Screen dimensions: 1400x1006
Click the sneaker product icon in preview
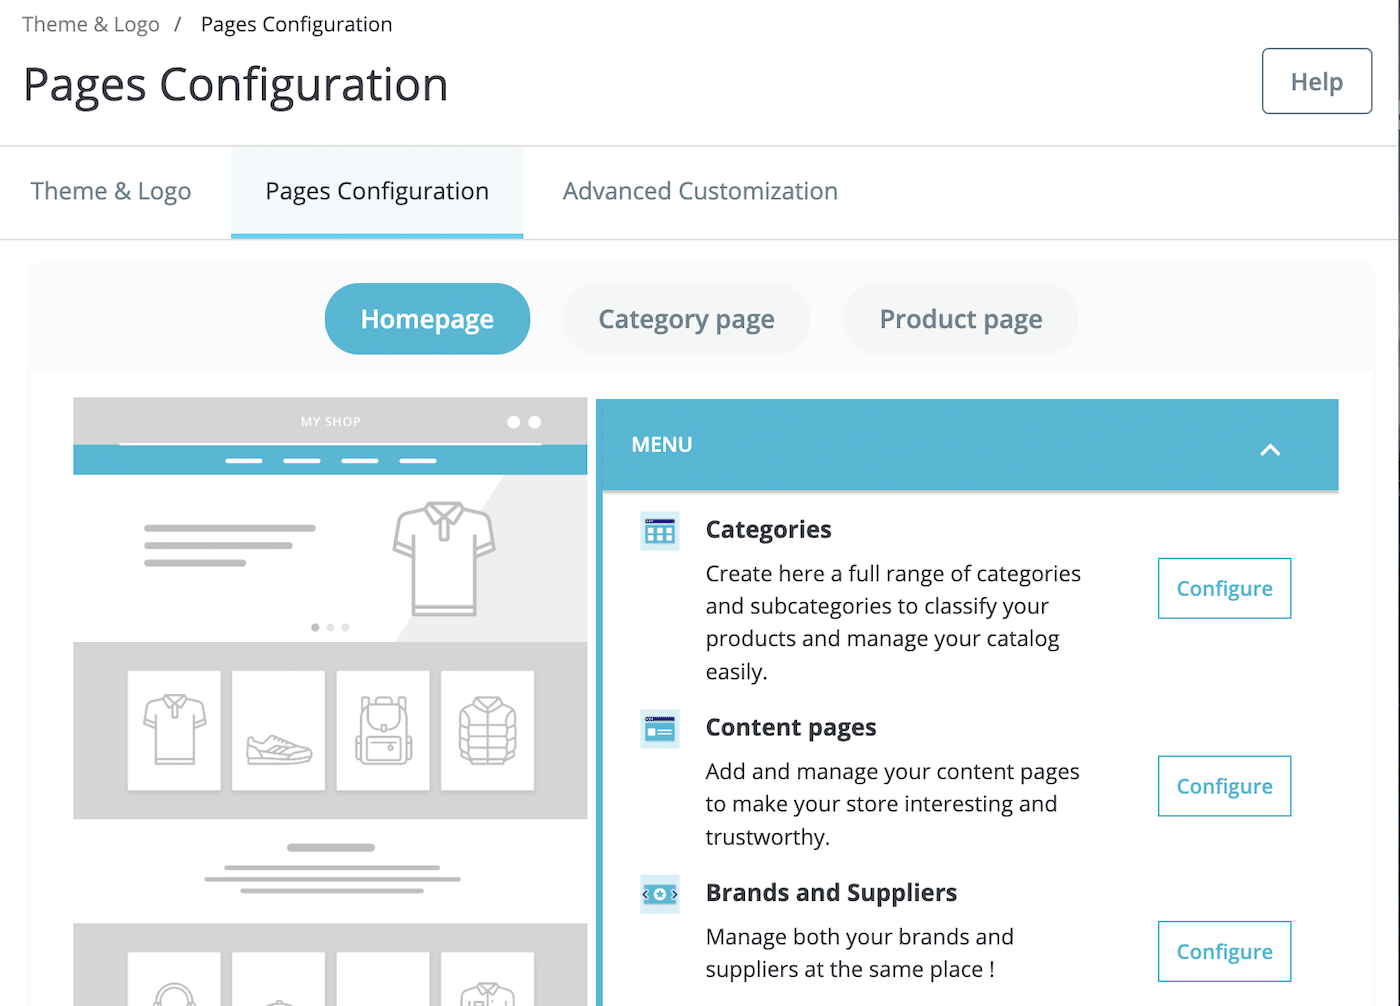click(278, 730)
